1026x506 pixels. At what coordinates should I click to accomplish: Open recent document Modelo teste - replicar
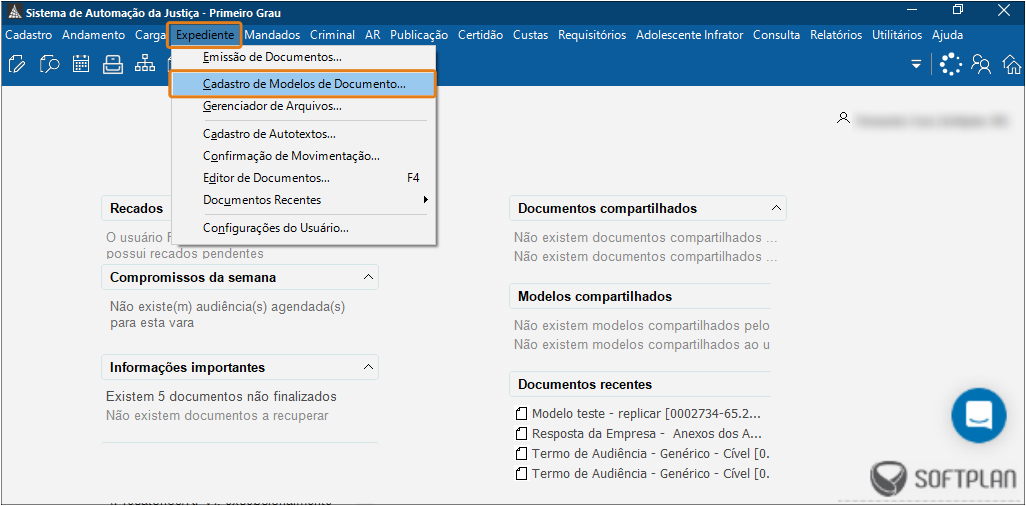click(x=646, y=414)
